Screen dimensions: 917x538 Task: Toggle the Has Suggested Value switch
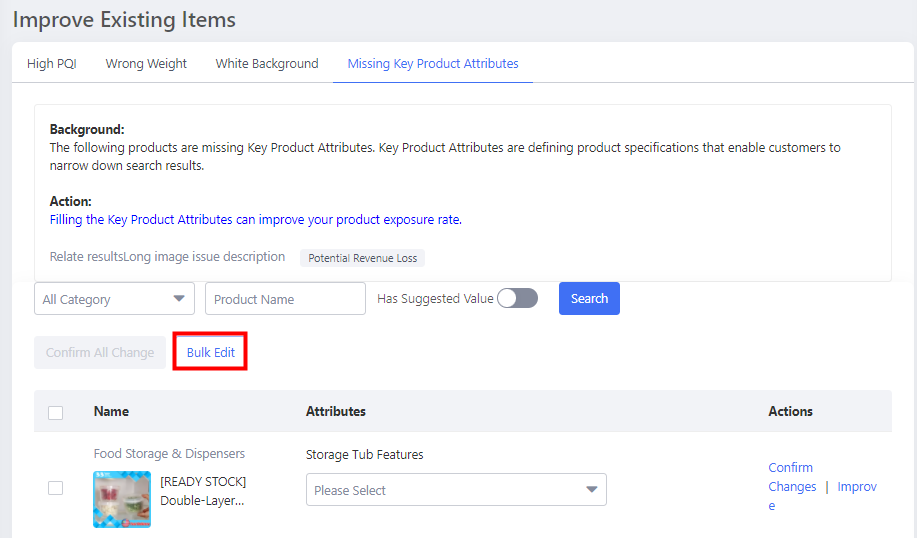[517, 298]
